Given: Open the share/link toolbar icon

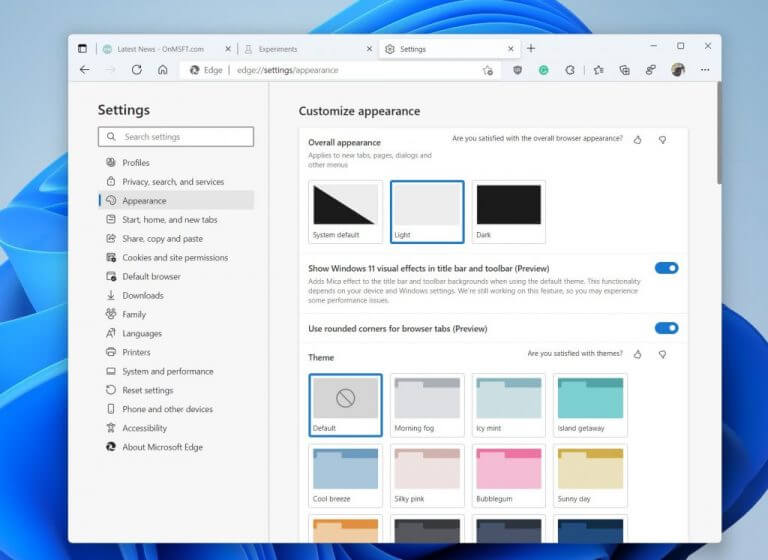Looking at the screenshot, I should [x=650, y=70].
